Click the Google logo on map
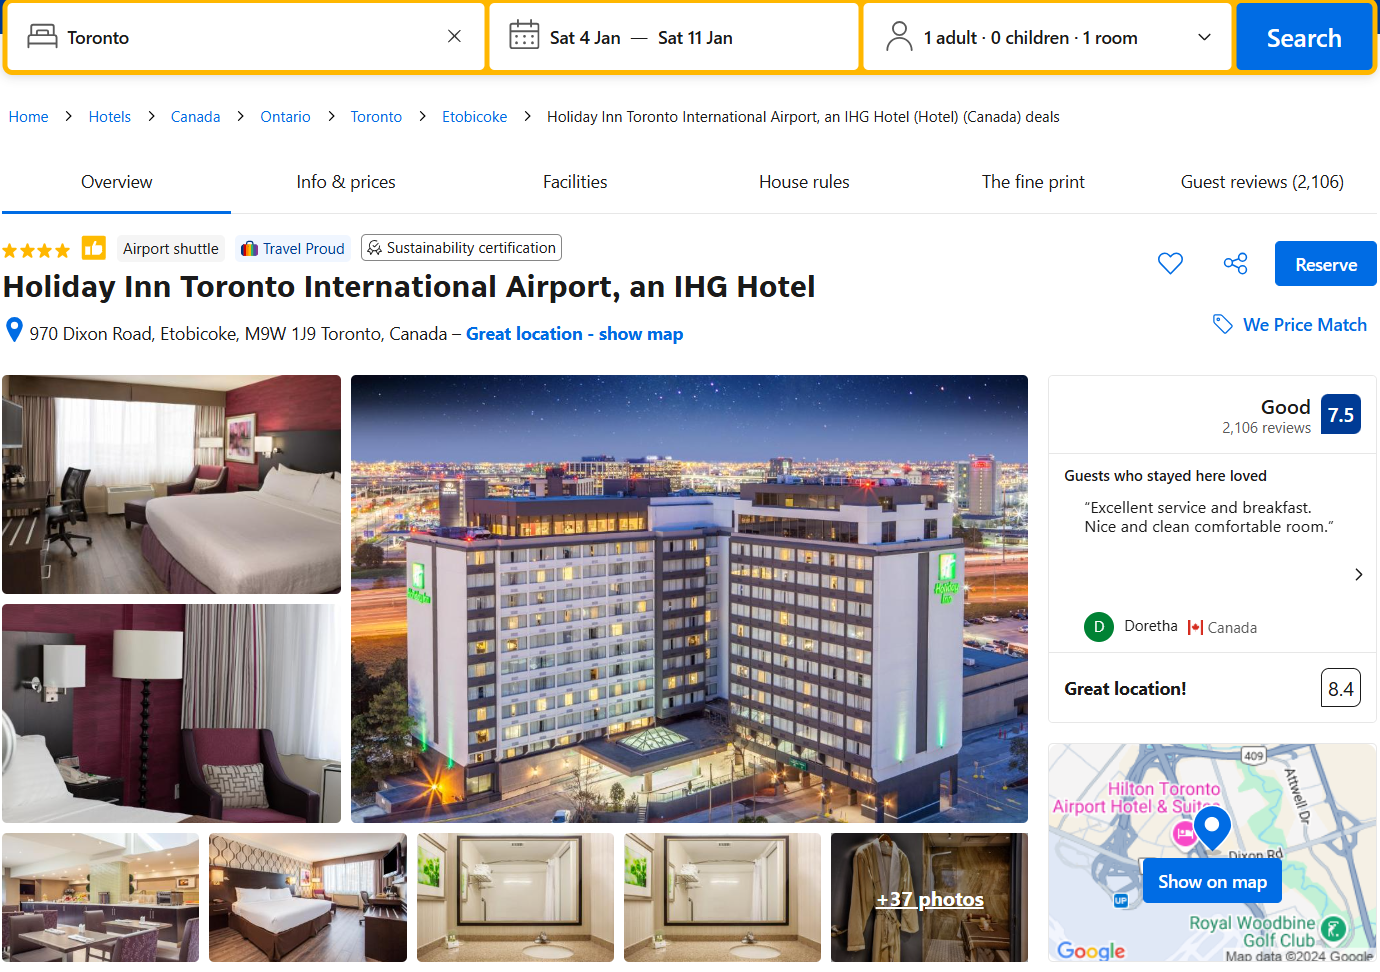The width and height of the screenshot is (1380, 972). click(x=1091, y=950)
